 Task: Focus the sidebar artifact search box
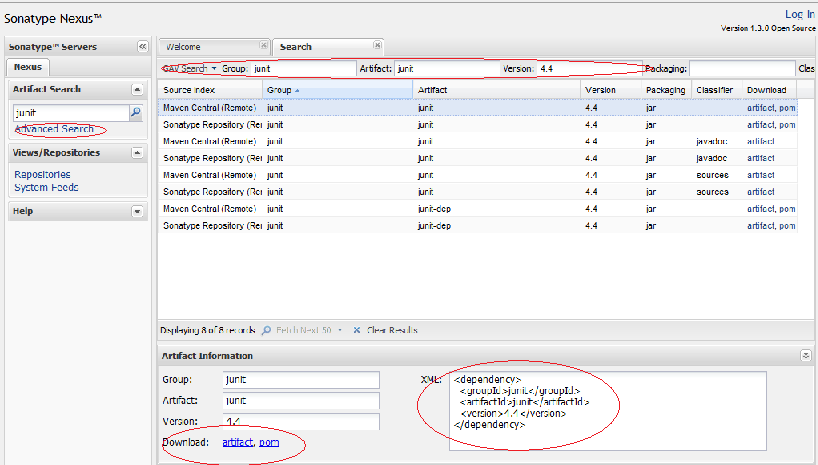point(71,113)
